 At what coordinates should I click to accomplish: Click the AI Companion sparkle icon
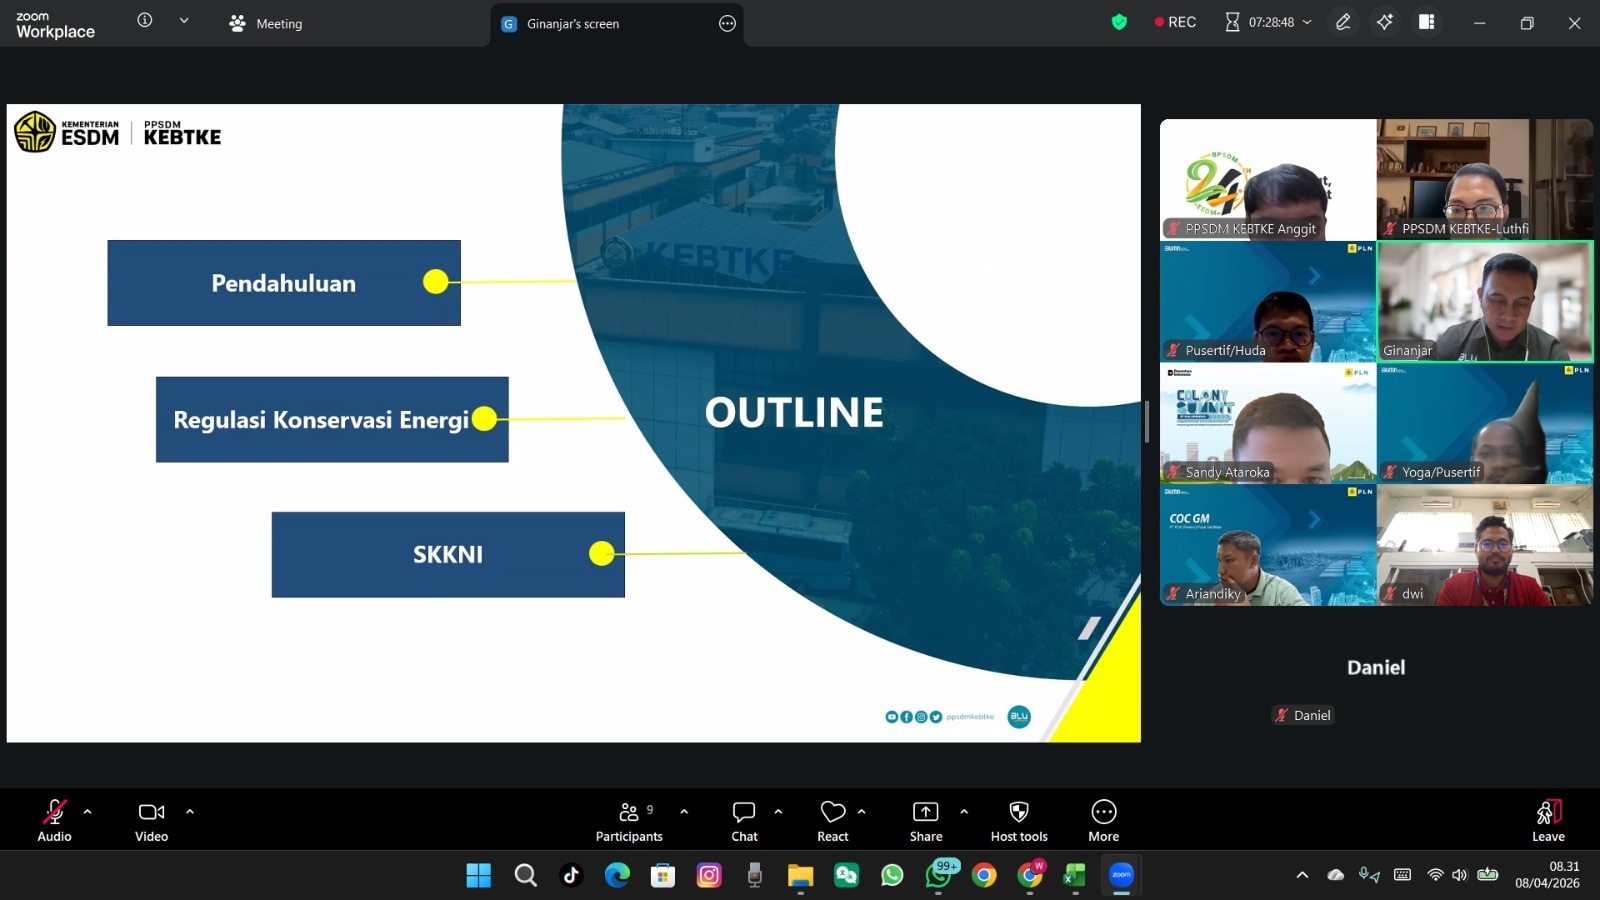(x=1385, y=22)
